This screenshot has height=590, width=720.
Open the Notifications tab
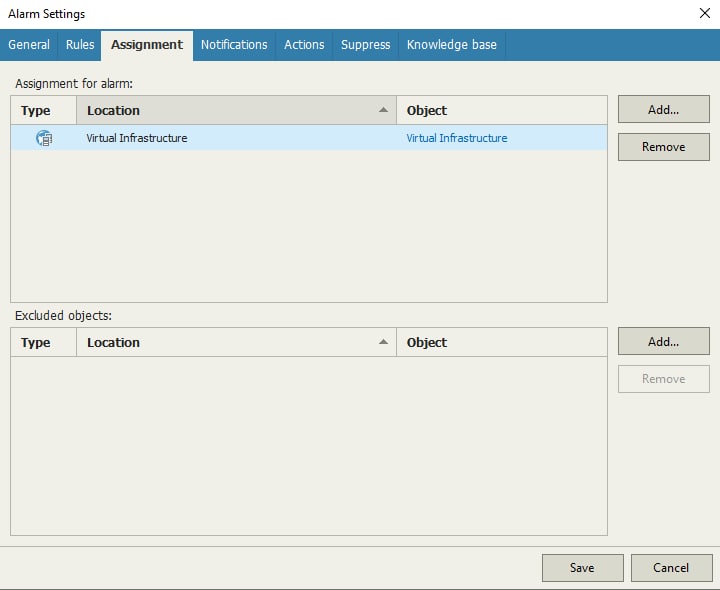pos(234,45)
